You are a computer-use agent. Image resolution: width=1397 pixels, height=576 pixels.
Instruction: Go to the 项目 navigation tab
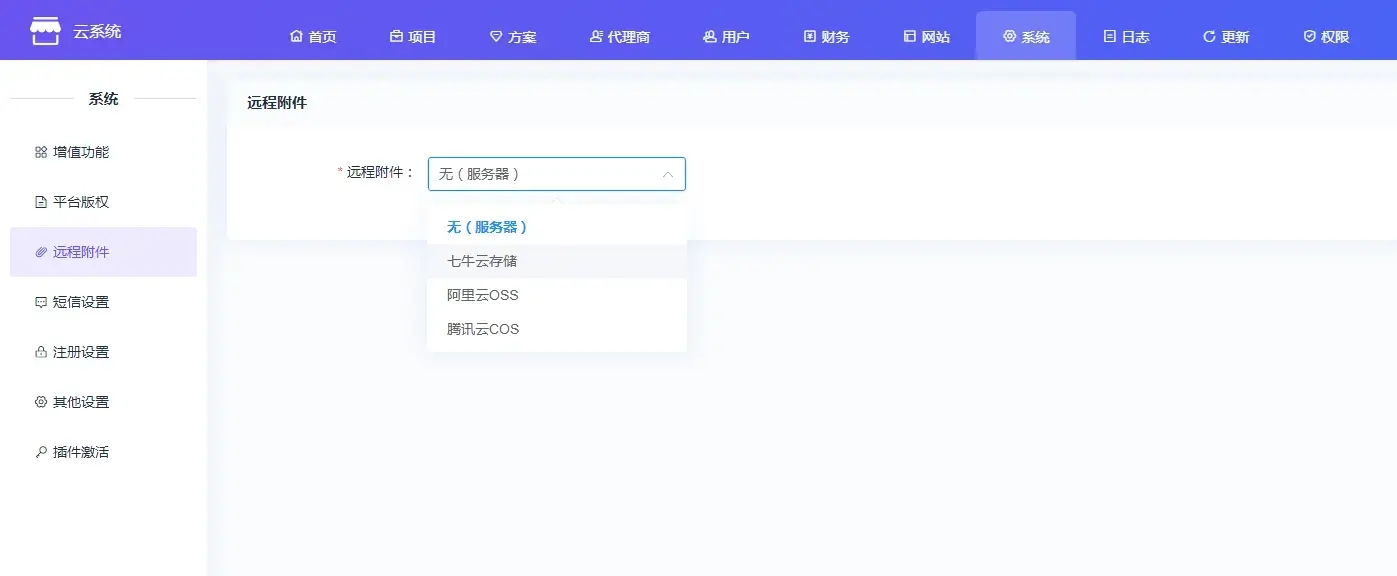(413, 37)
